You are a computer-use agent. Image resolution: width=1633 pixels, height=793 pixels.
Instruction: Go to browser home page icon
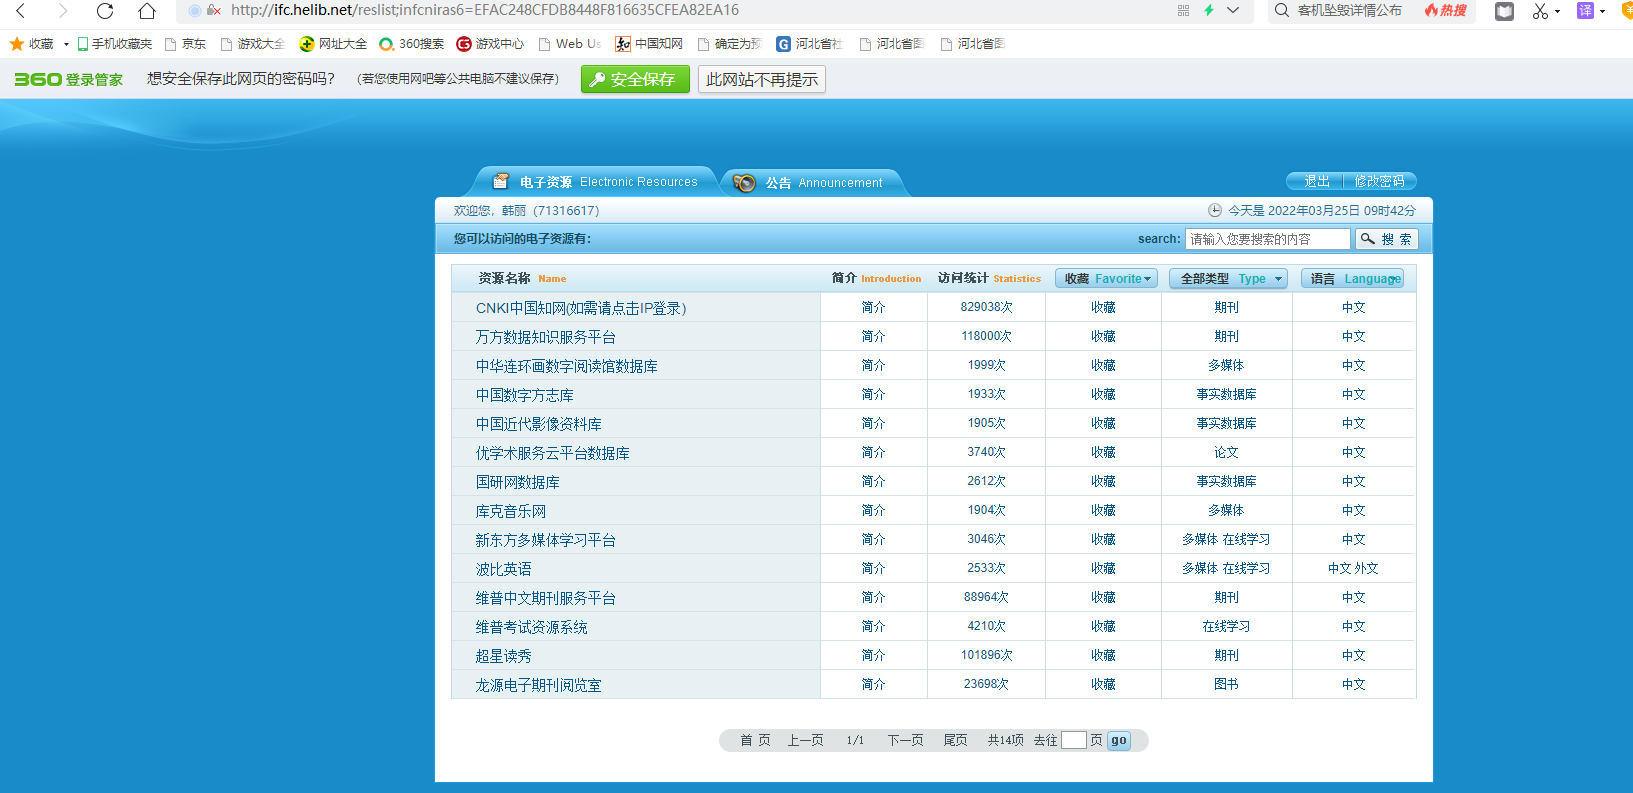coord(147,11)
